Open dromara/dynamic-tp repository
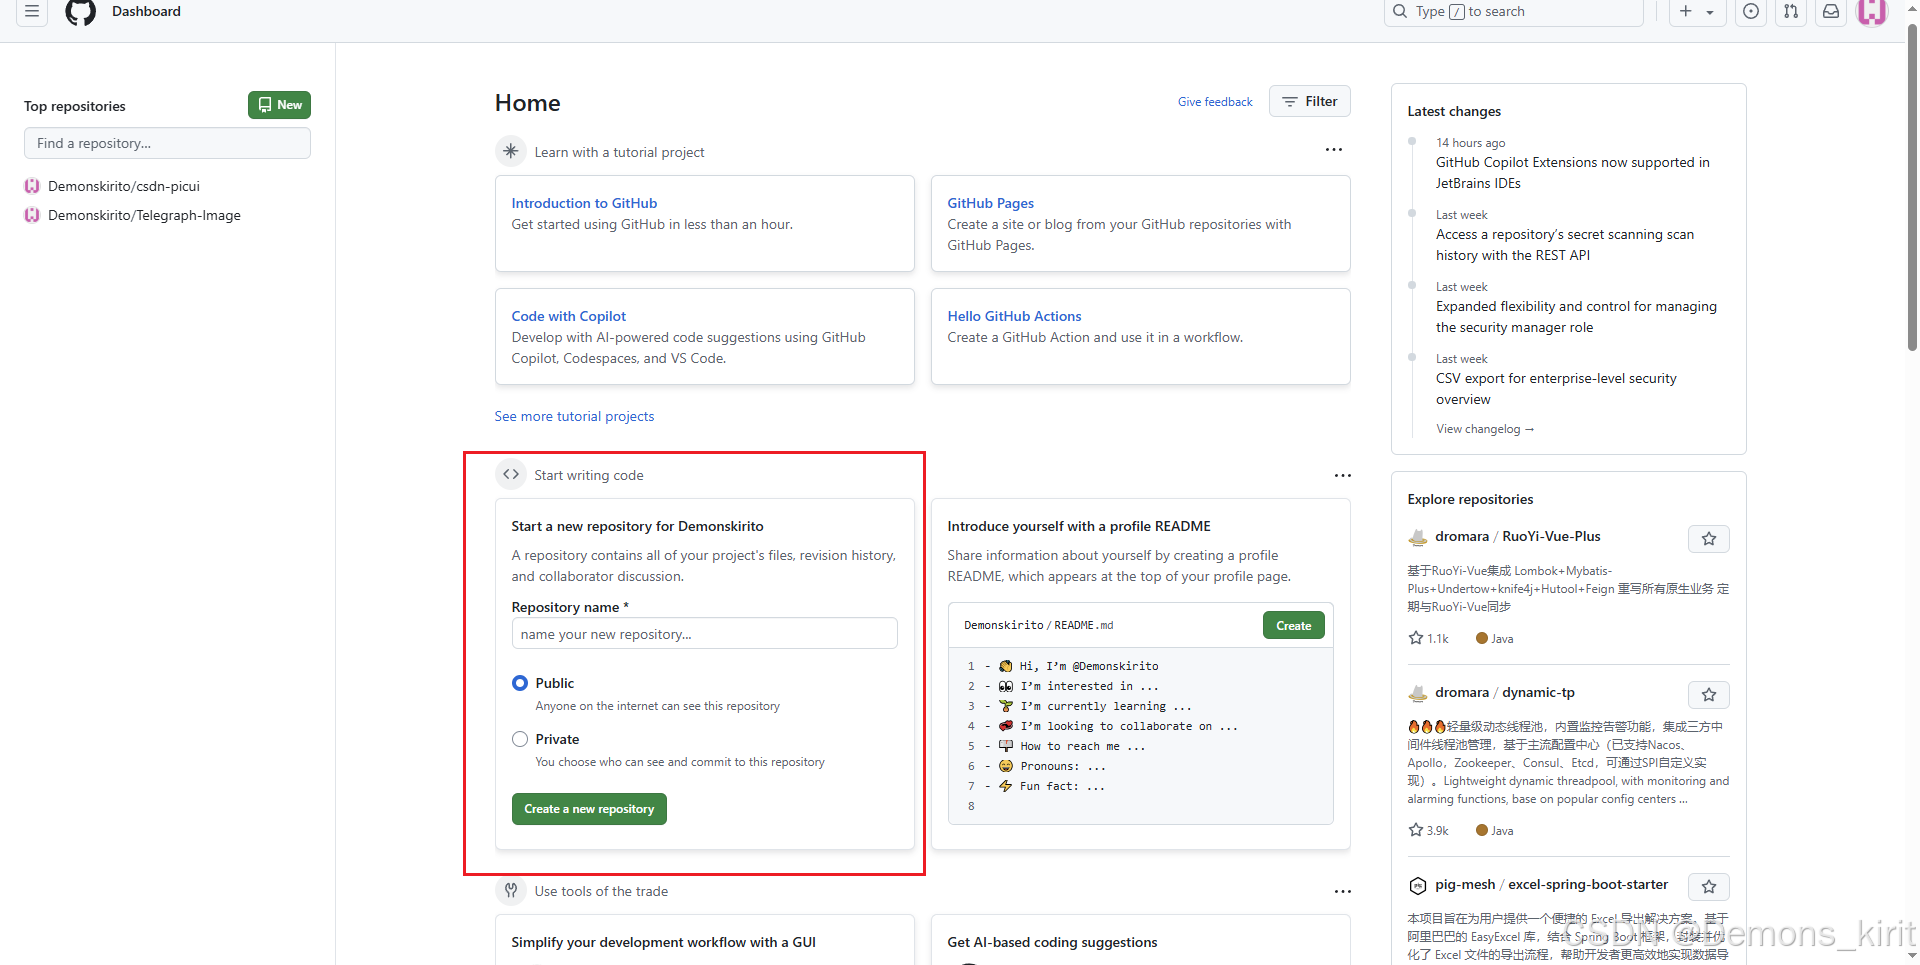 [x=1505, y=692]
